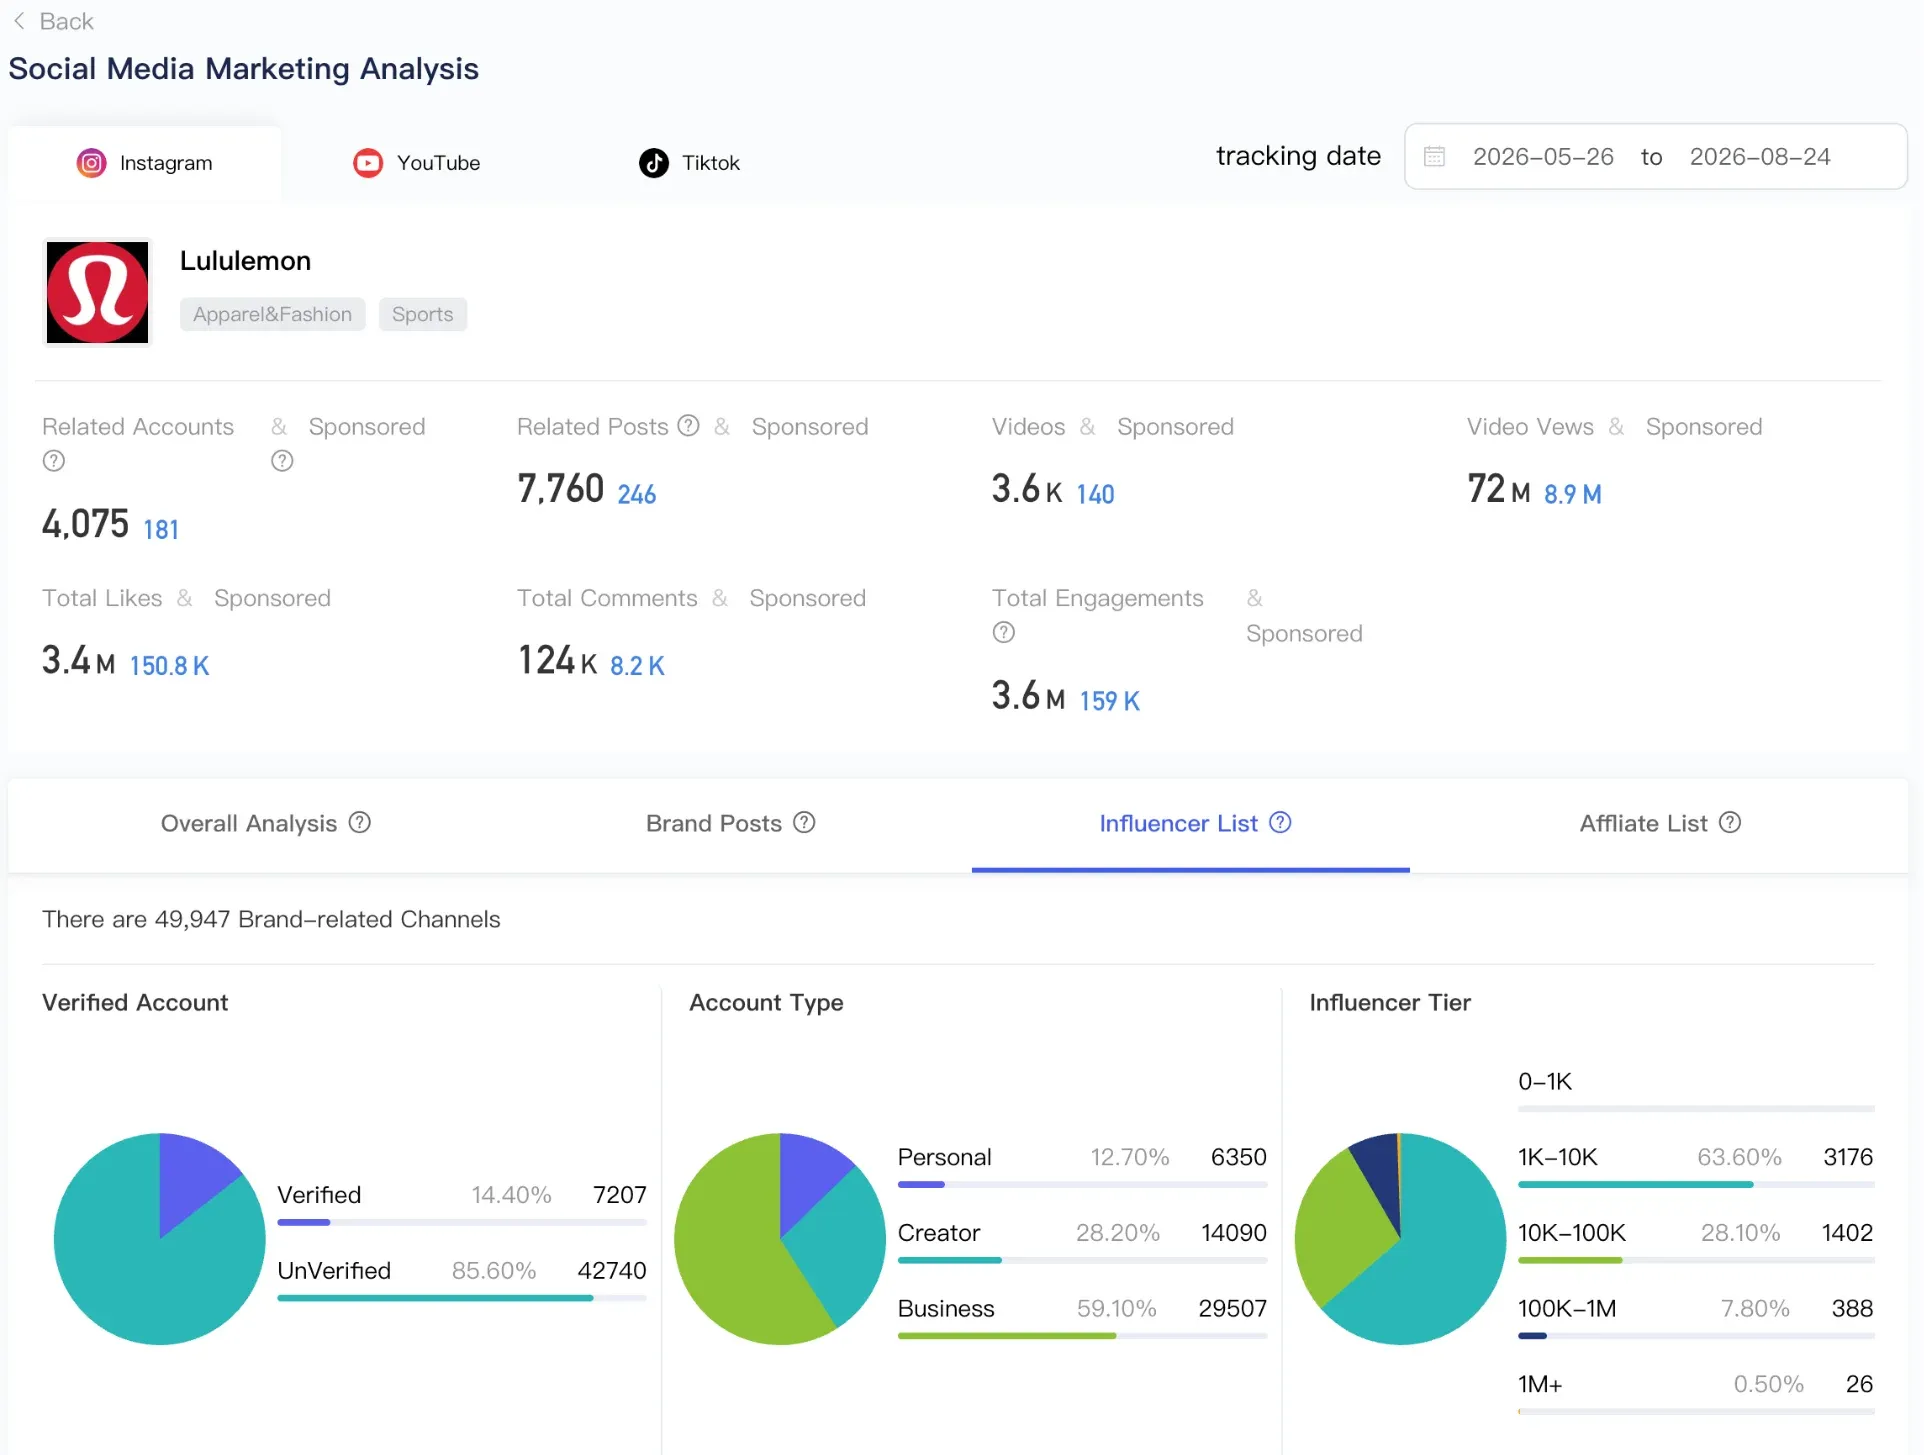Switch to the Instagram tab

tap(145, 163)
